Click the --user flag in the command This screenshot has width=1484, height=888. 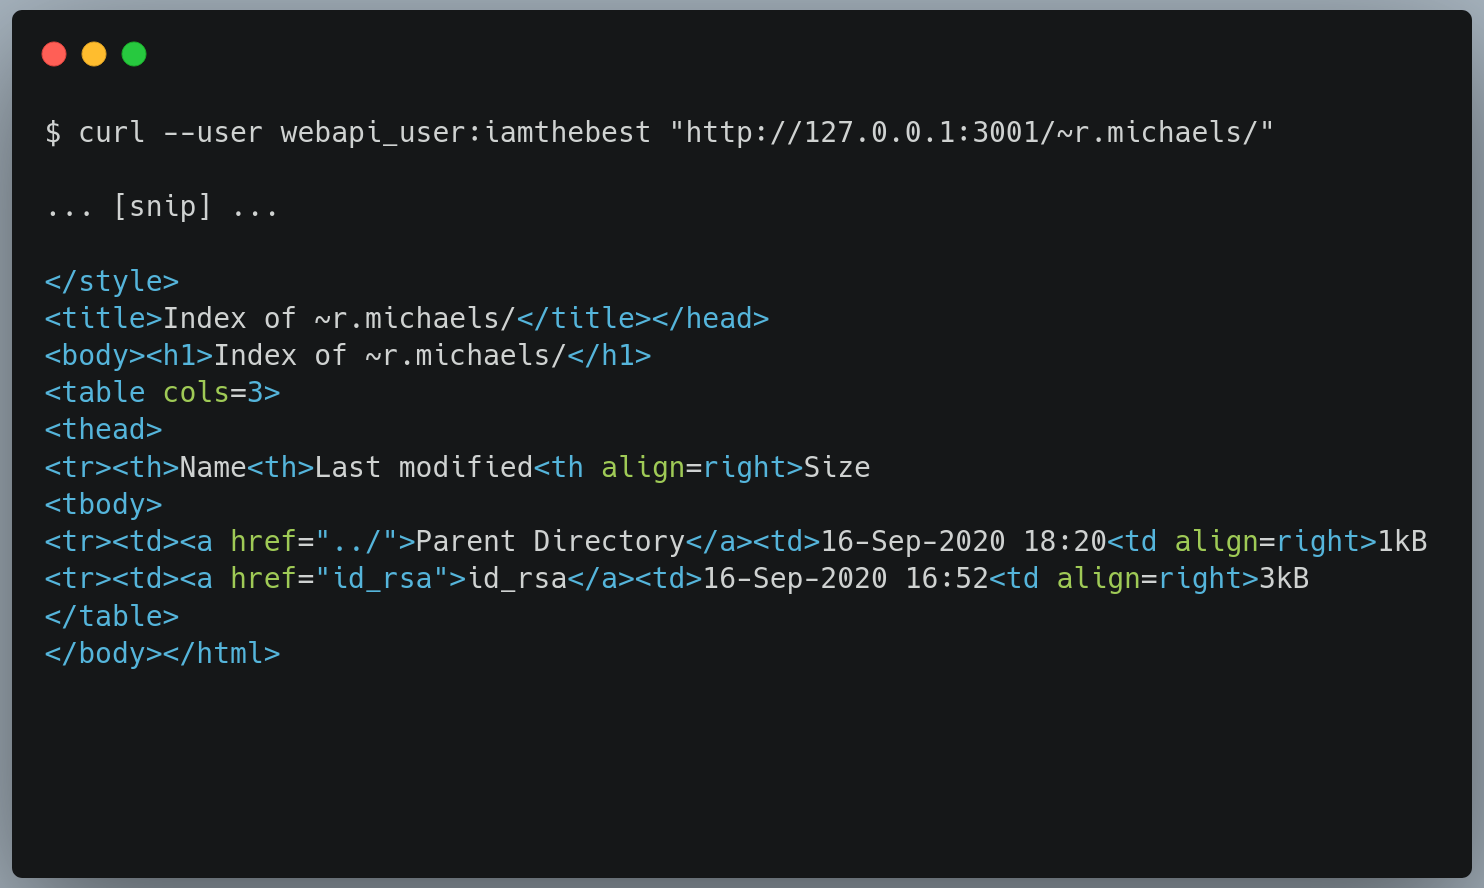pos(213,132)
